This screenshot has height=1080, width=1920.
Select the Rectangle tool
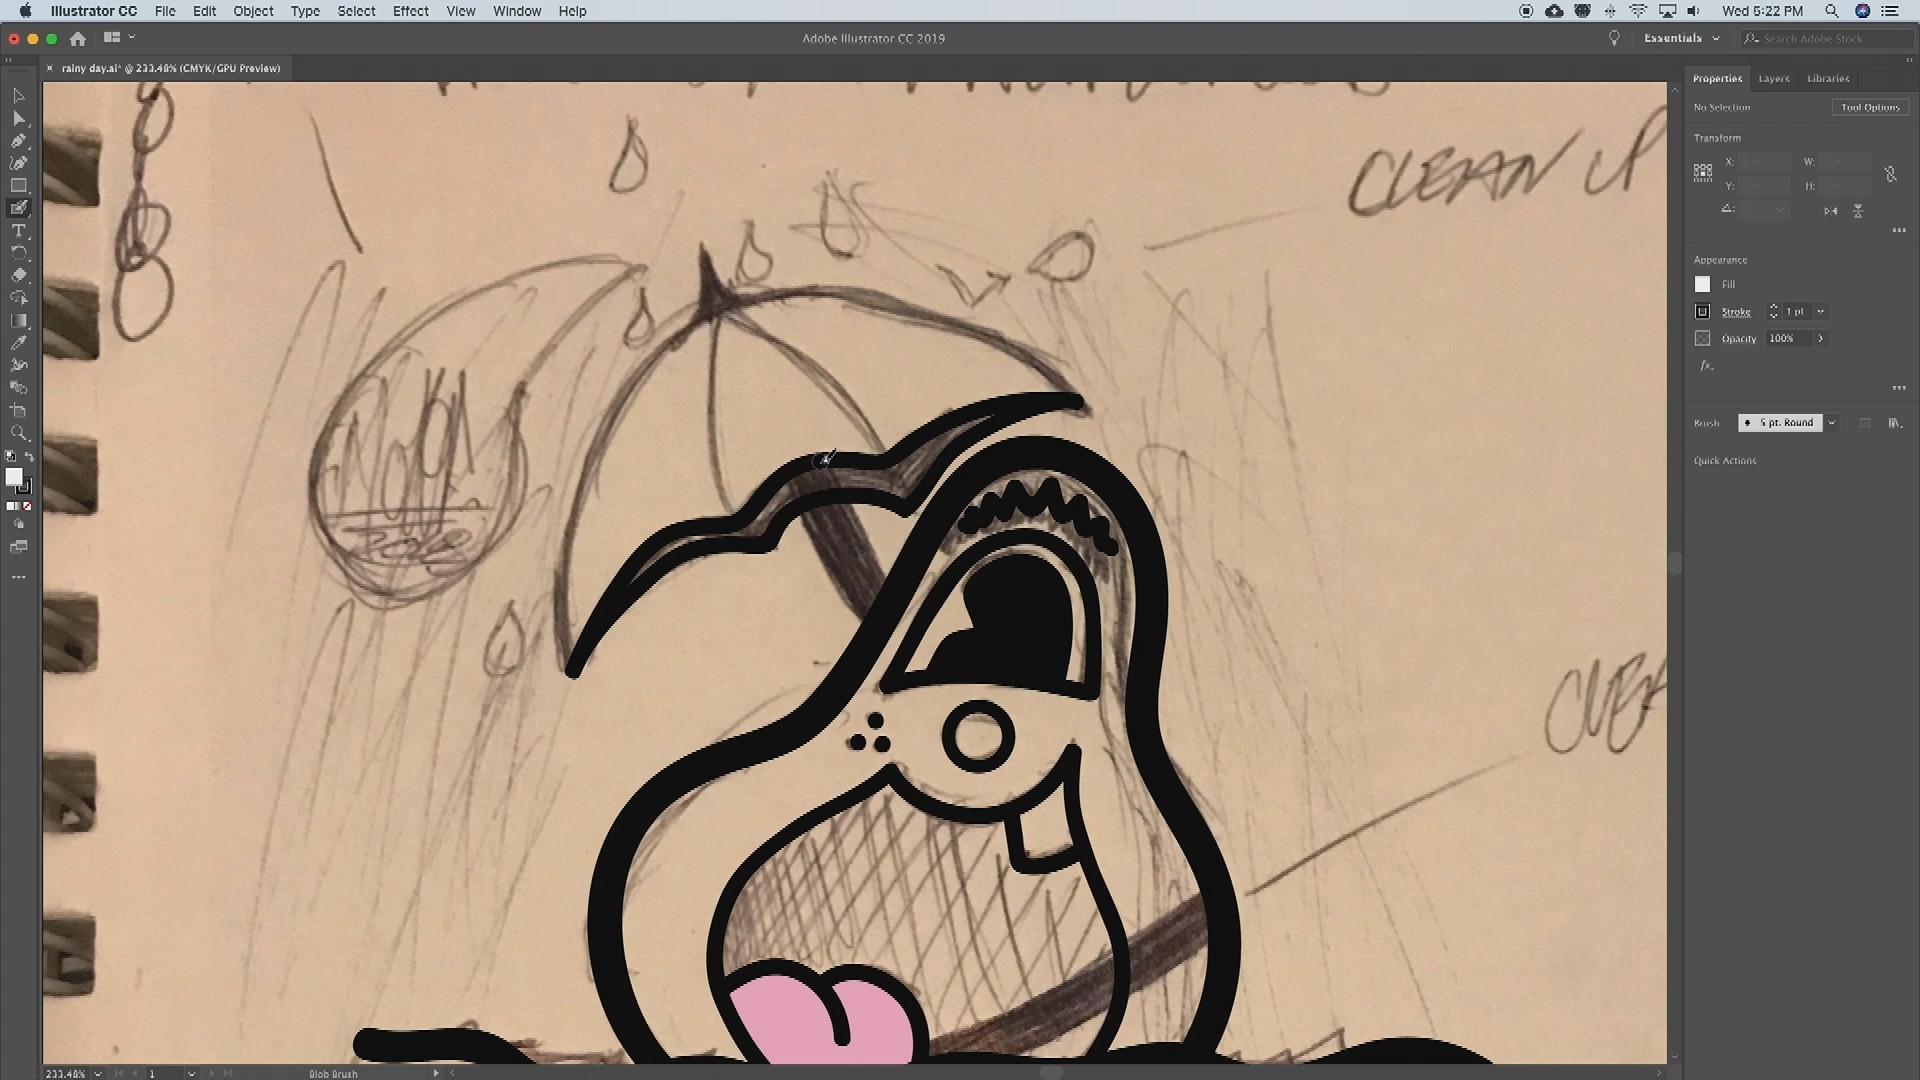19,186
